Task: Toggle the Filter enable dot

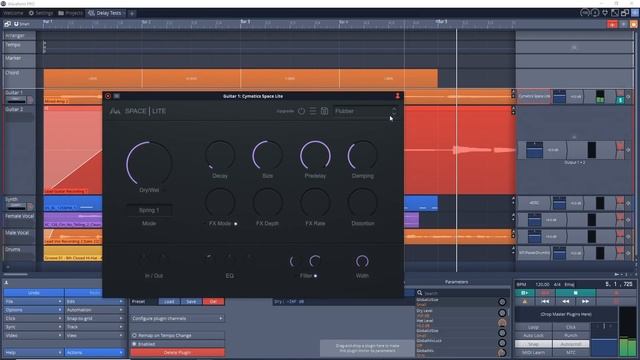Action: click(315, 276)
